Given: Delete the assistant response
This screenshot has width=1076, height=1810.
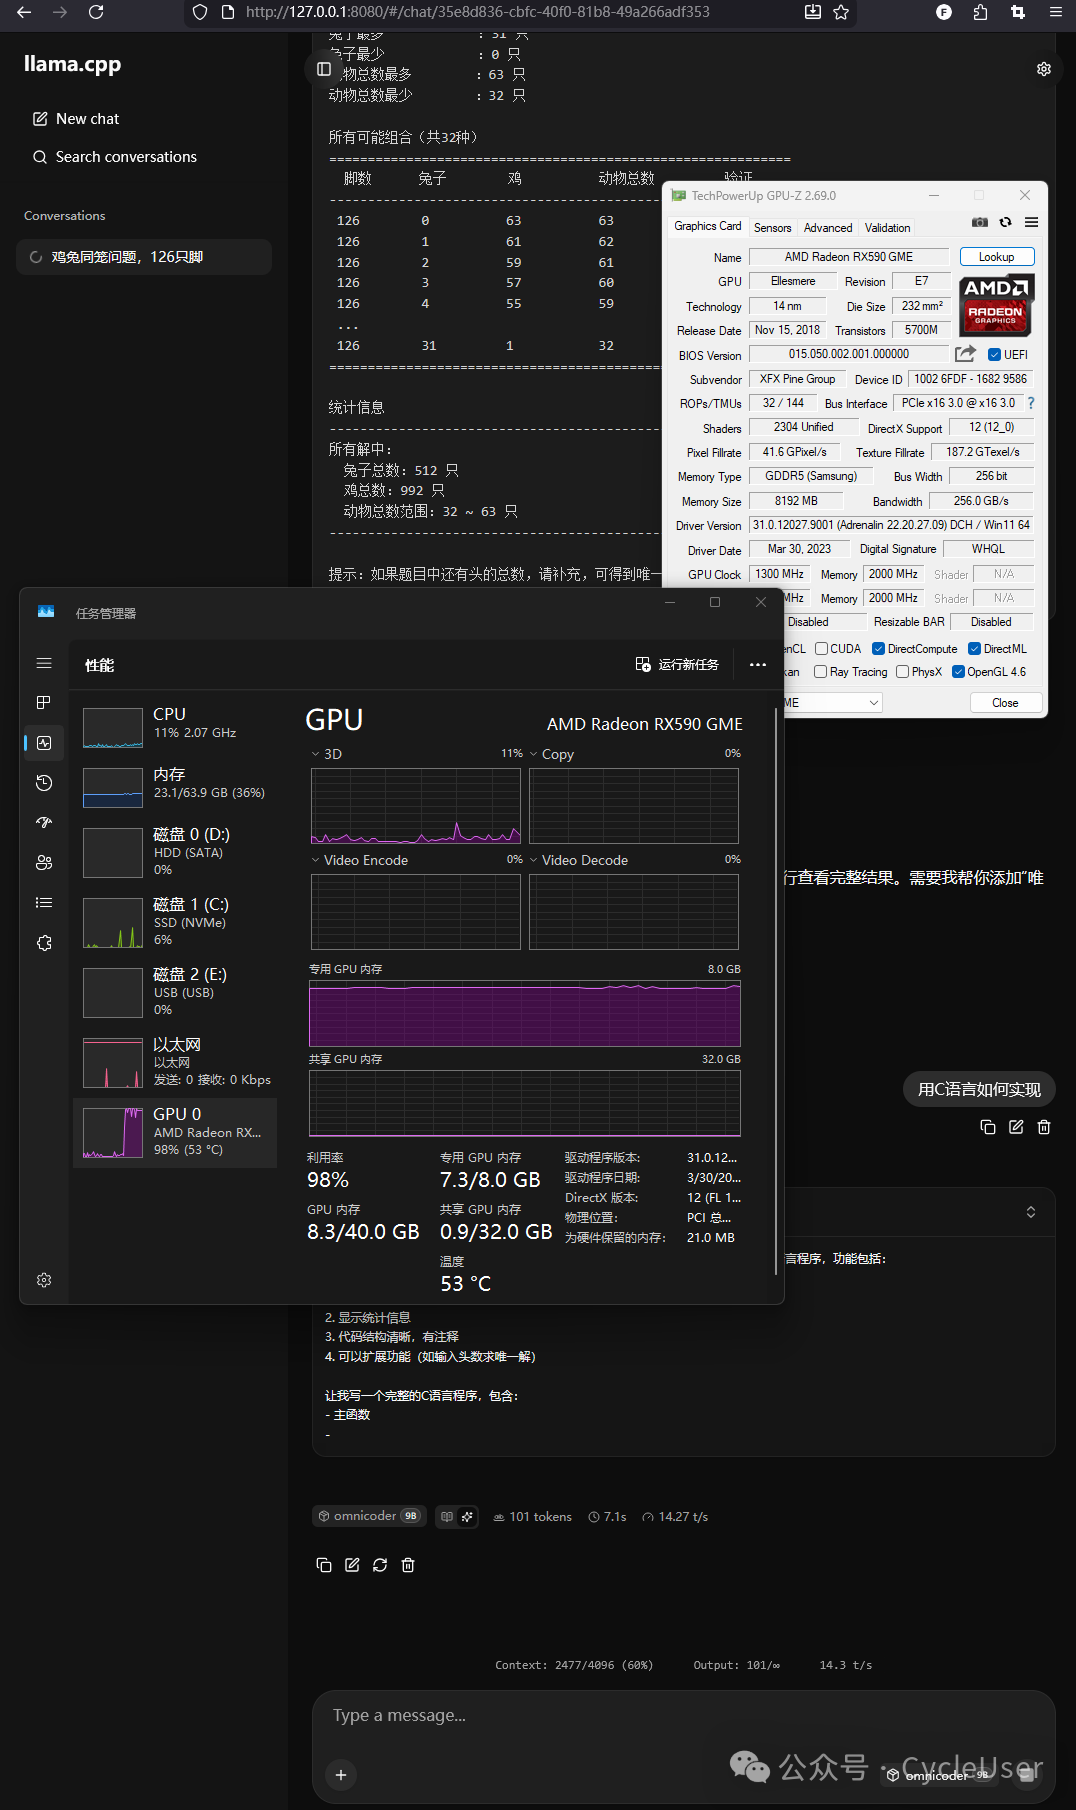Looking at the screenshot, I should pos(408,1565).
